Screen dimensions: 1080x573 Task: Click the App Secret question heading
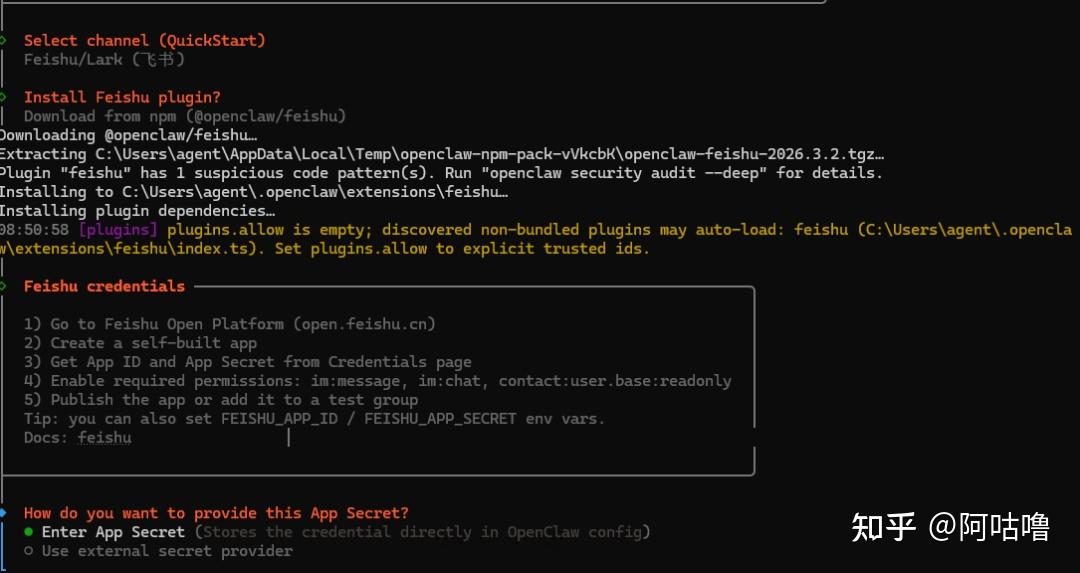click(216, 513)
